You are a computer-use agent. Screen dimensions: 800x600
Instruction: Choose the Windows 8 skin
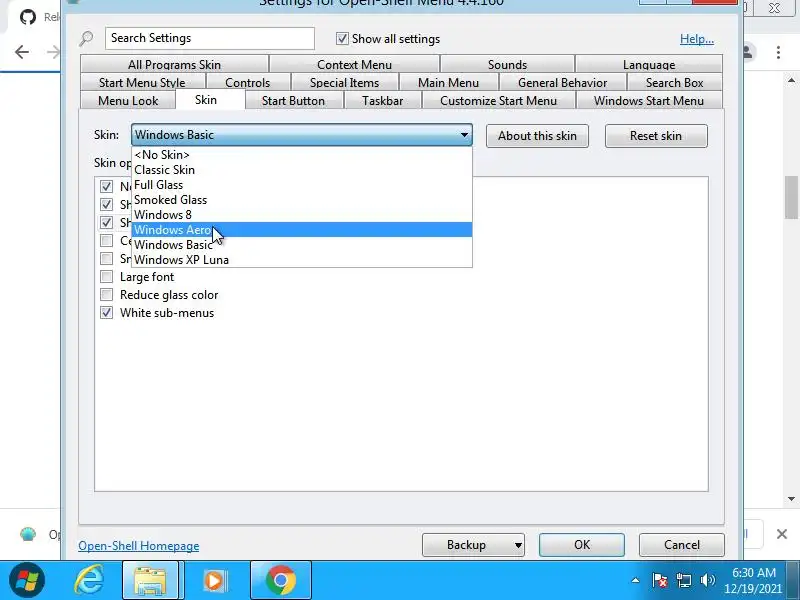click(x=302, y=215)
